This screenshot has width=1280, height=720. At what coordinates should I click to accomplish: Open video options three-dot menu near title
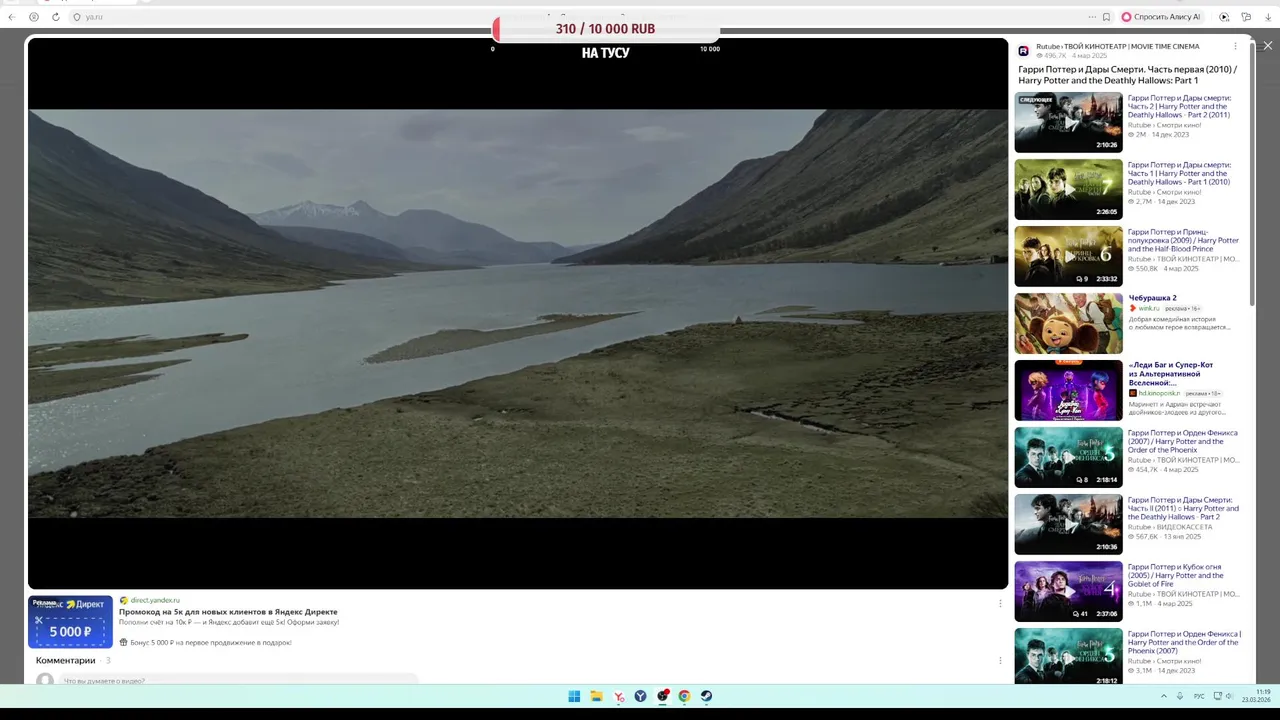(1235, 46)
